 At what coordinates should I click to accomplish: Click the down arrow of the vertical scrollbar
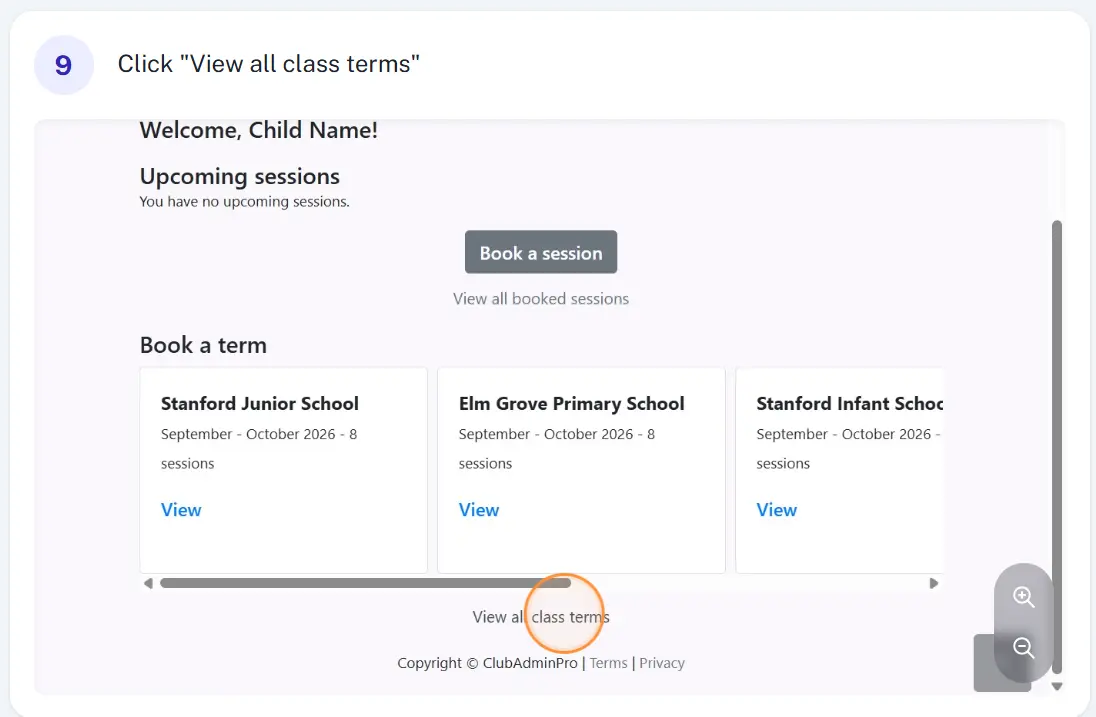click(x=1057, y=686)
